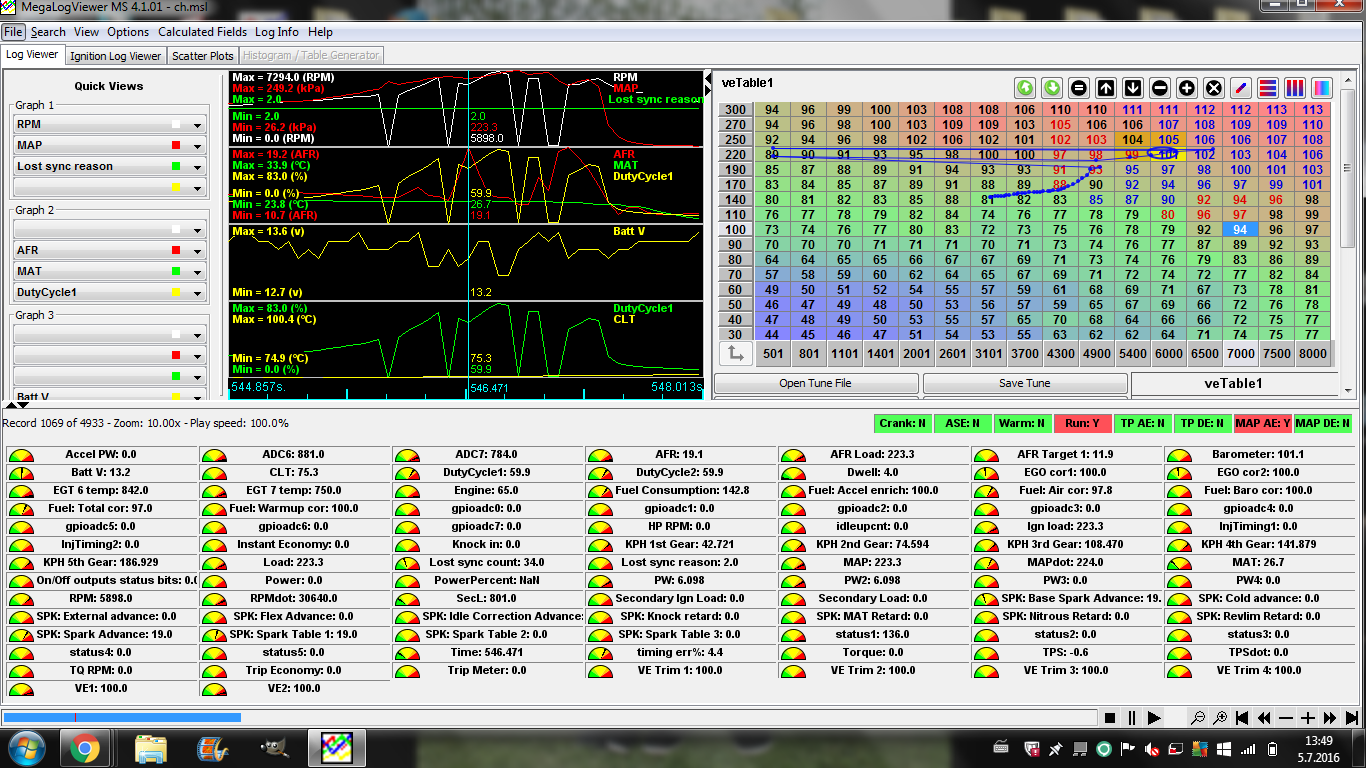Click the log position progress bar
Image resolution: width=1366 pixels, height=768 pixels.
(x=549, y=717)
